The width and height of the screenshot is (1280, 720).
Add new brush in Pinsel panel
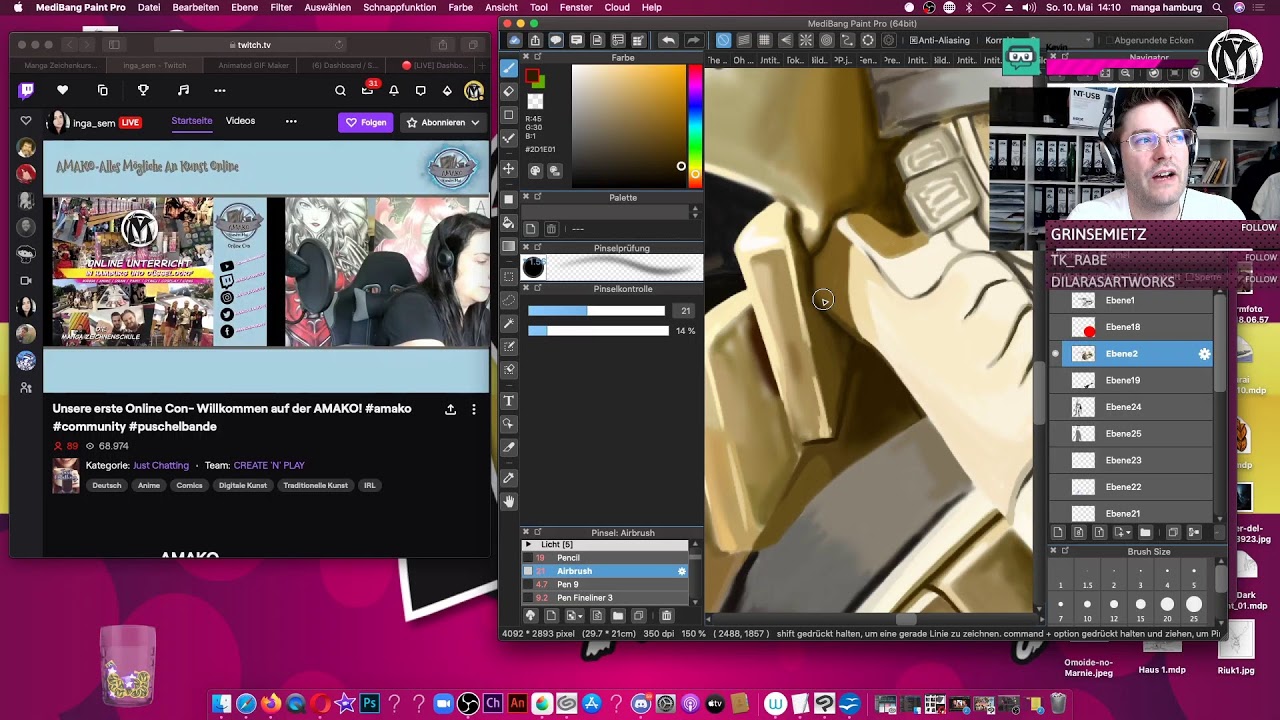(x=551, y=616)
